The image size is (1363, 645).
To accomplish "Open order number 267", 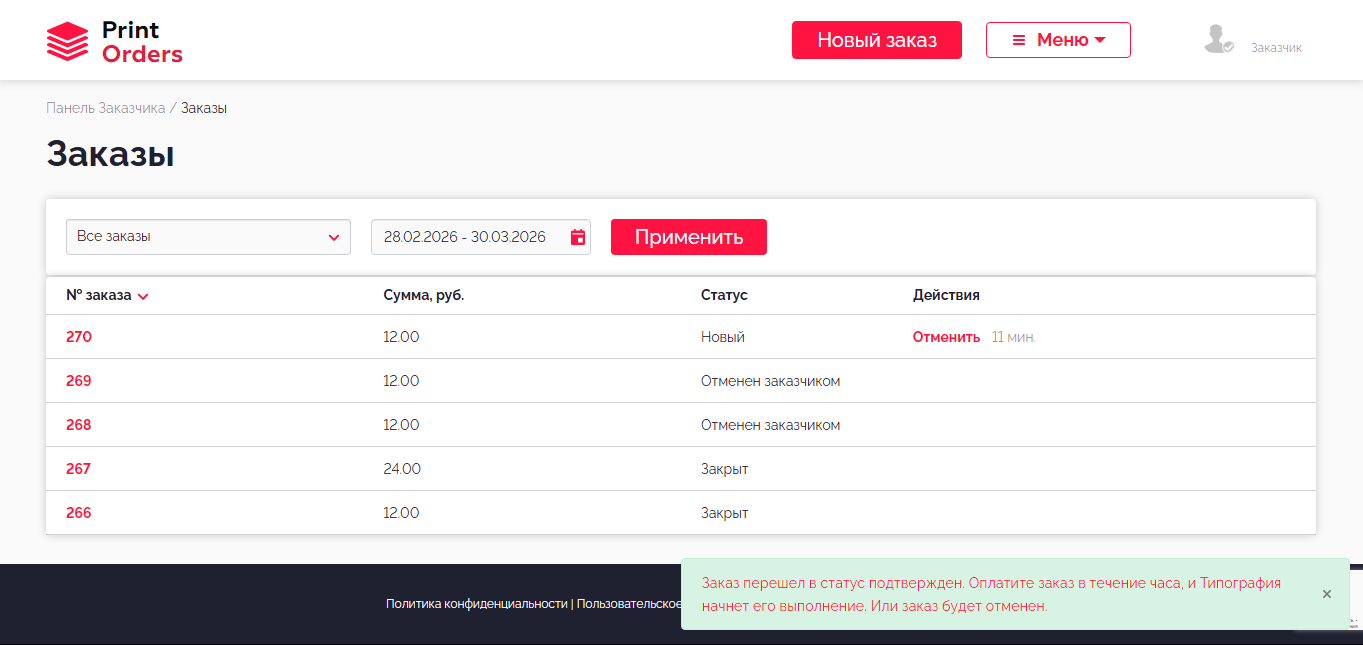I will [79, 469].
